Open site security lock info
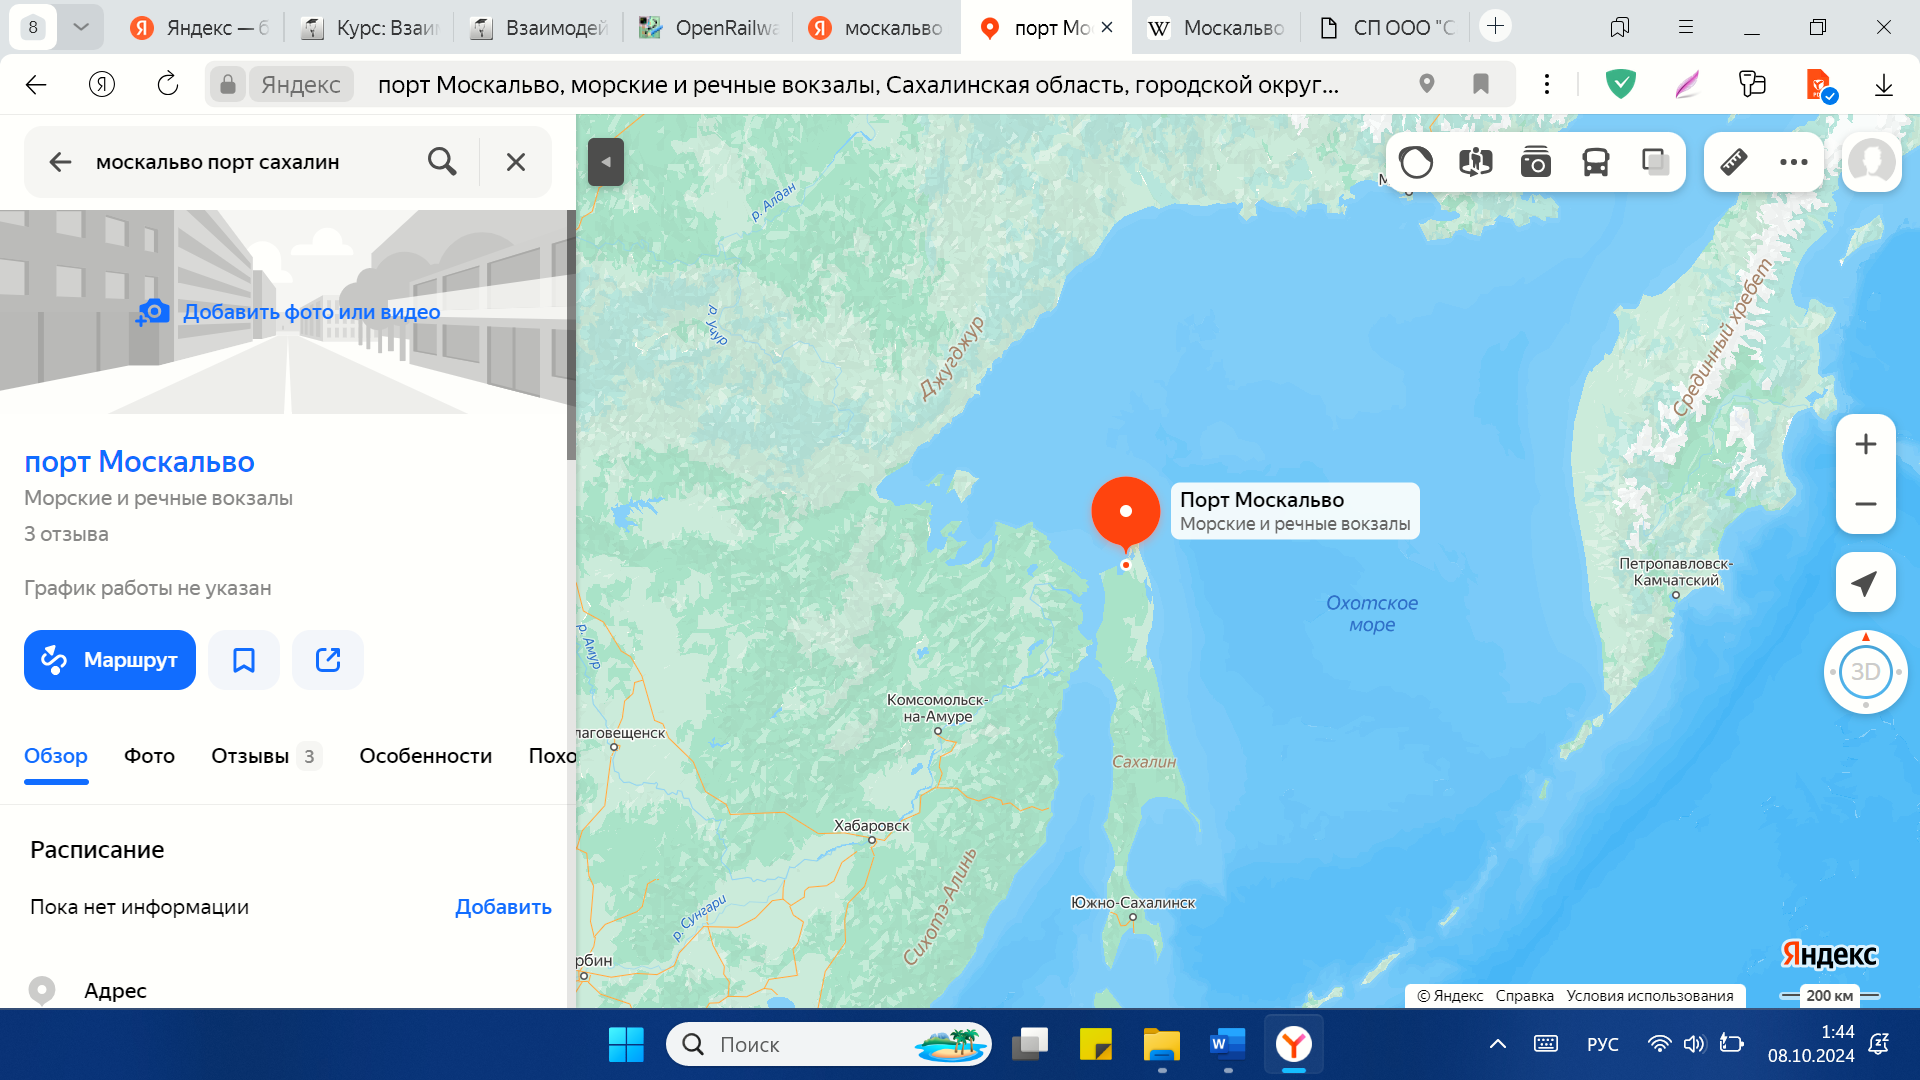 [x=228, y=85]
